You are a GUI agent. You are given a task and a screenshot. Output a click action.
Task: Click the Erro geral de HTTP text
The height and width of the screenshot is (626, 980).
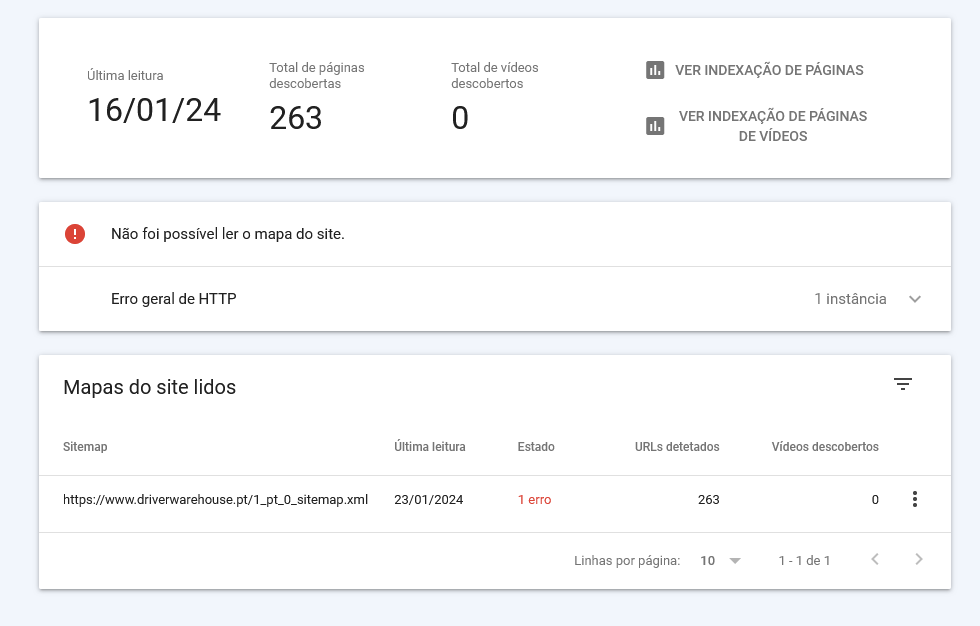coord(174,299)
